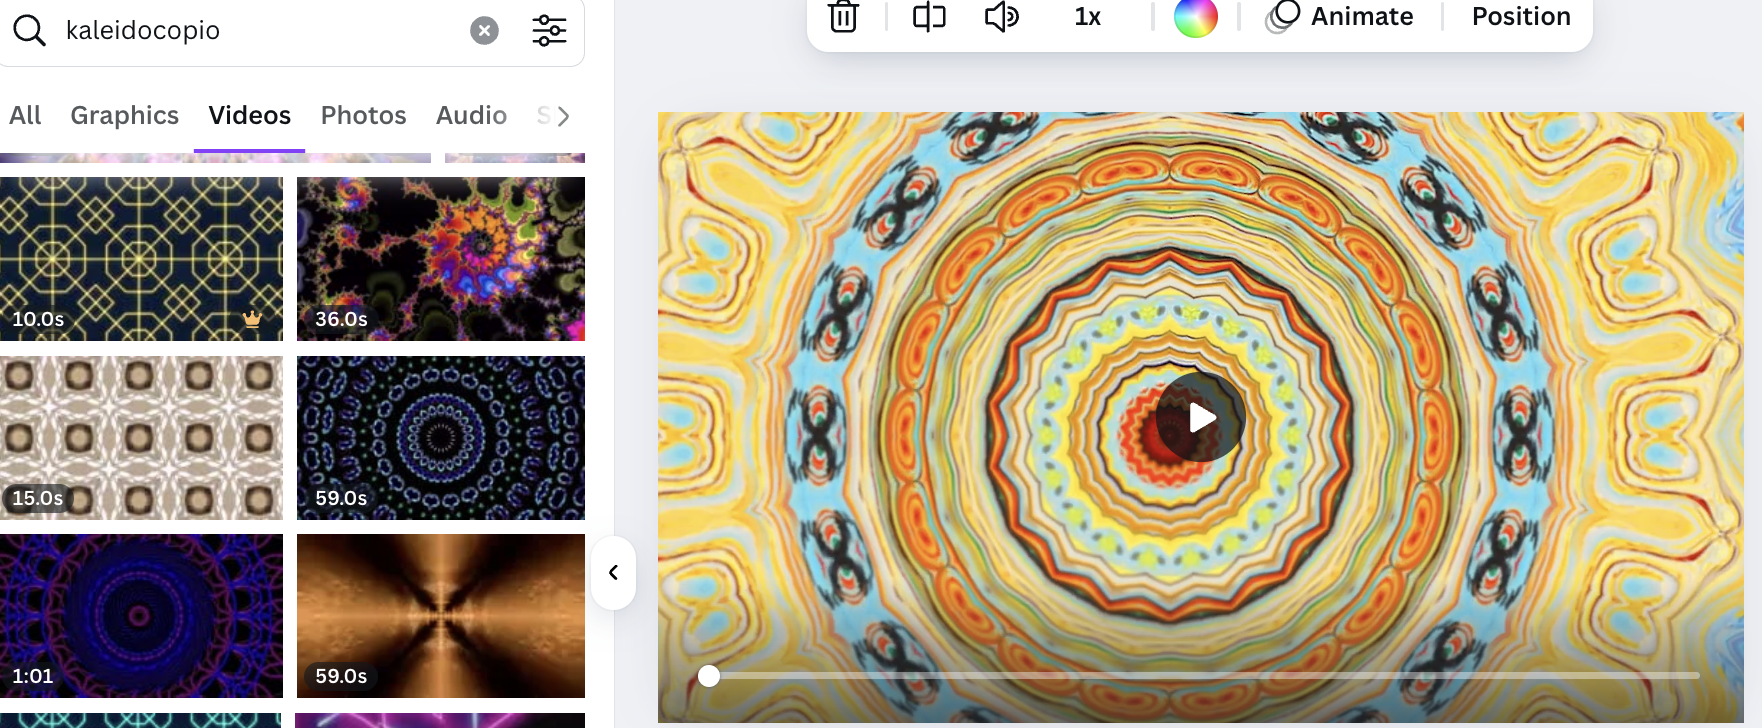
Task: Click the kaleidocopio search input field
Action: [x=260, y=31]
